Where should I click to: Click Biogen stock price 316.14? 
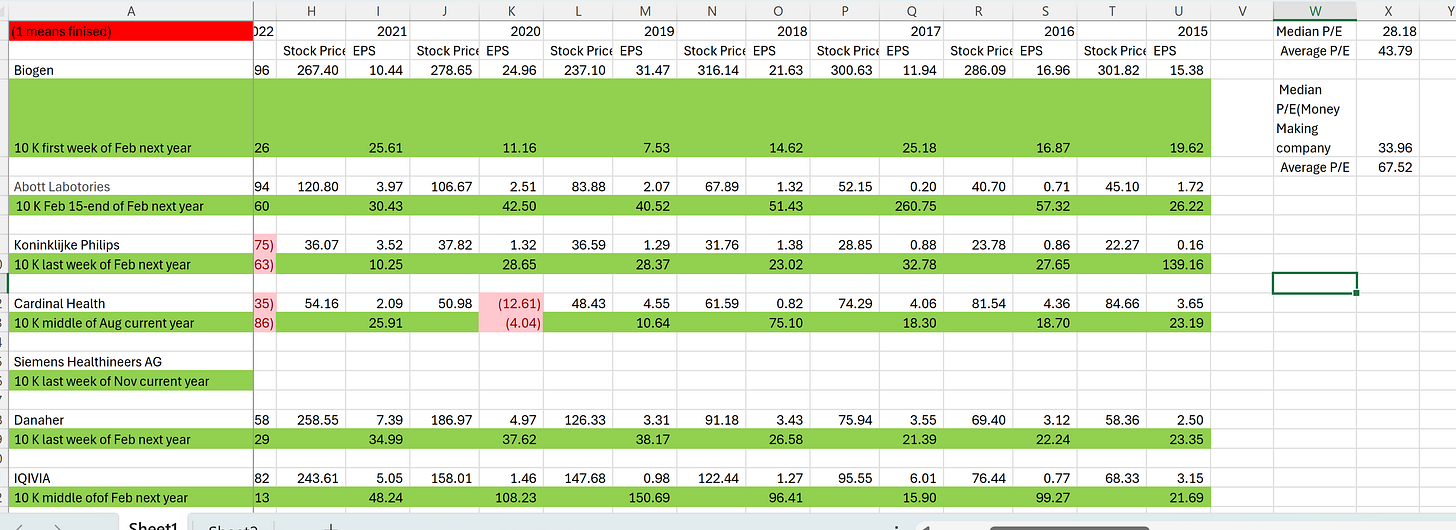coord(712,70)
